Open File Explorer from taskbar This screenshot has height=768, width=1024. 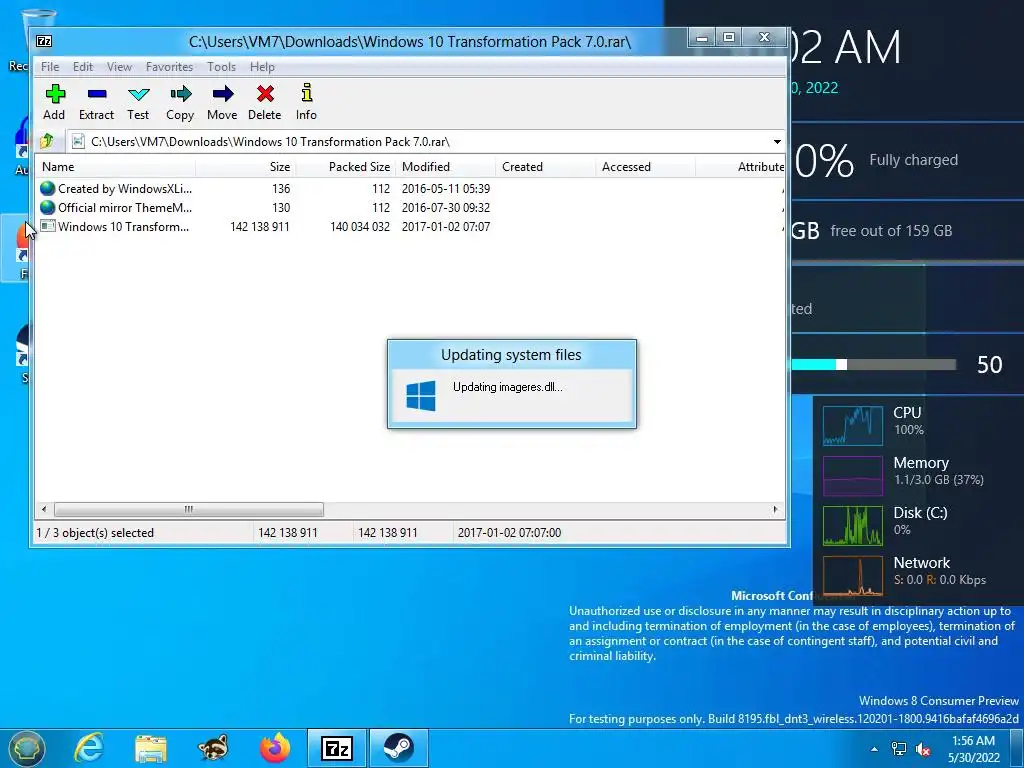pos(151,749)
